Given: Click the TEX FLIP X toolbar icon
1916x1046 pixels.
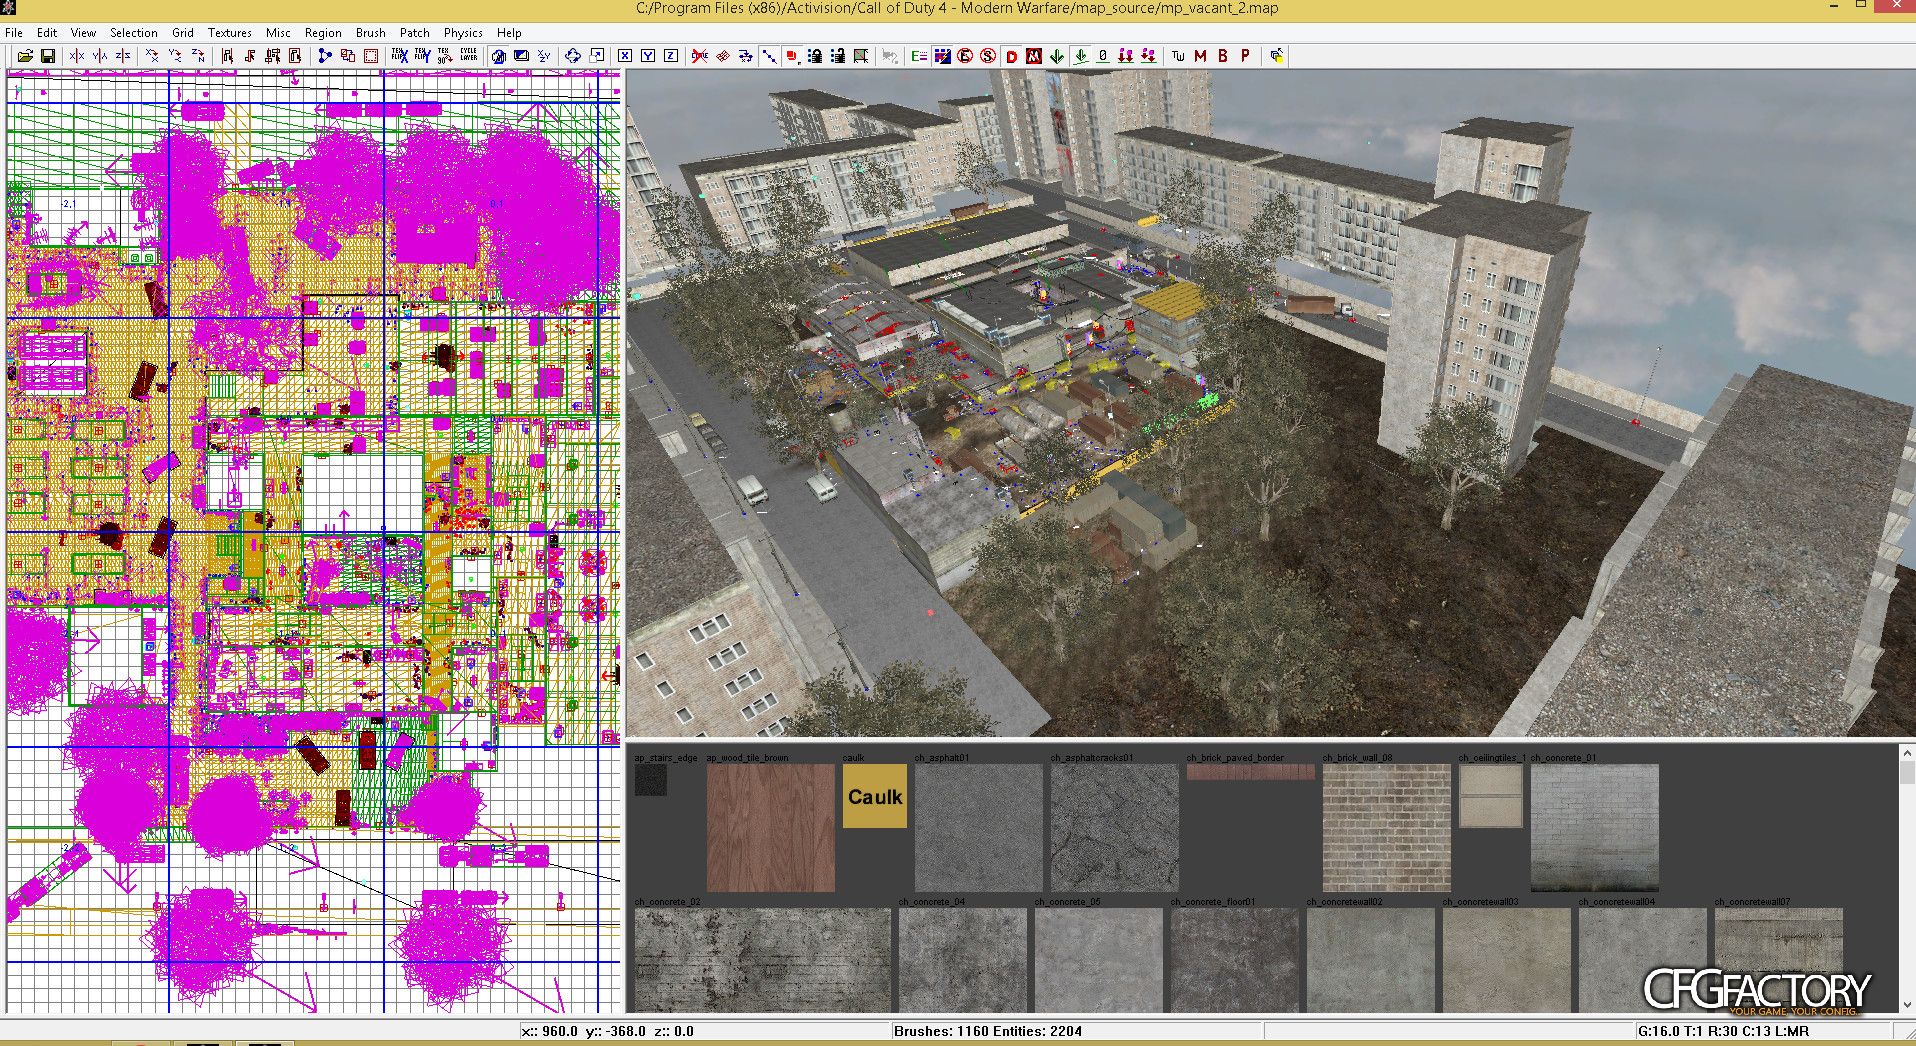Looking at the screenshot, I should coord(399,56).
